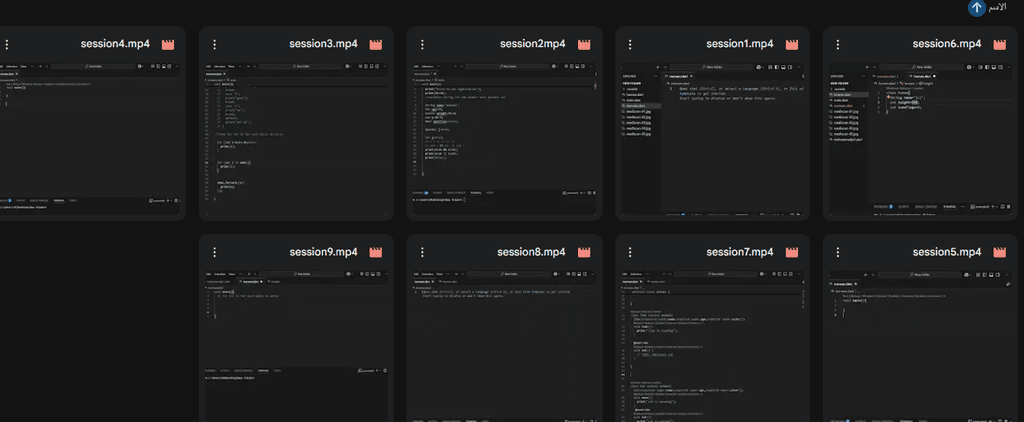The height and width of the screenshot is (422, 1024).
Task: Click the video file icon of session4.mp4
Action: point(168,44)
